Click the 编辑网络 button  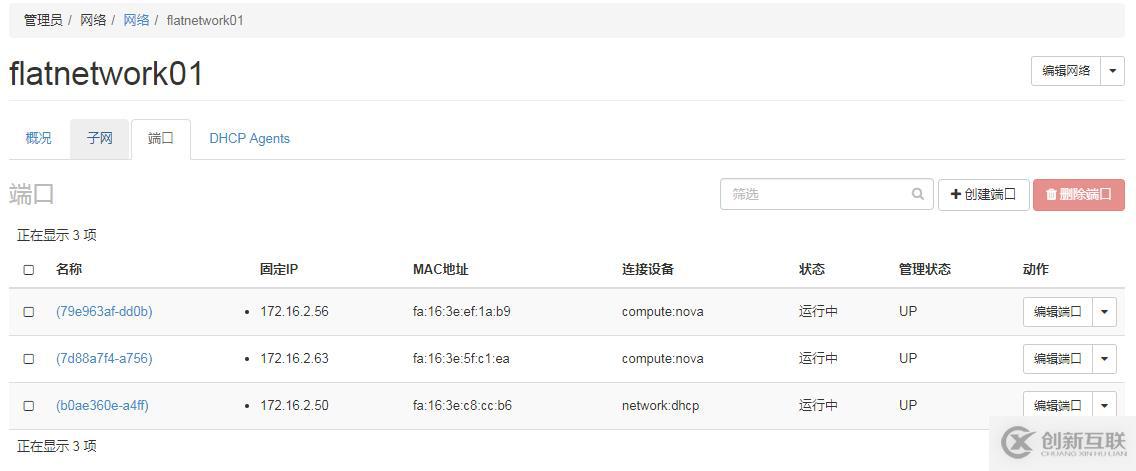click(1065, 71)
